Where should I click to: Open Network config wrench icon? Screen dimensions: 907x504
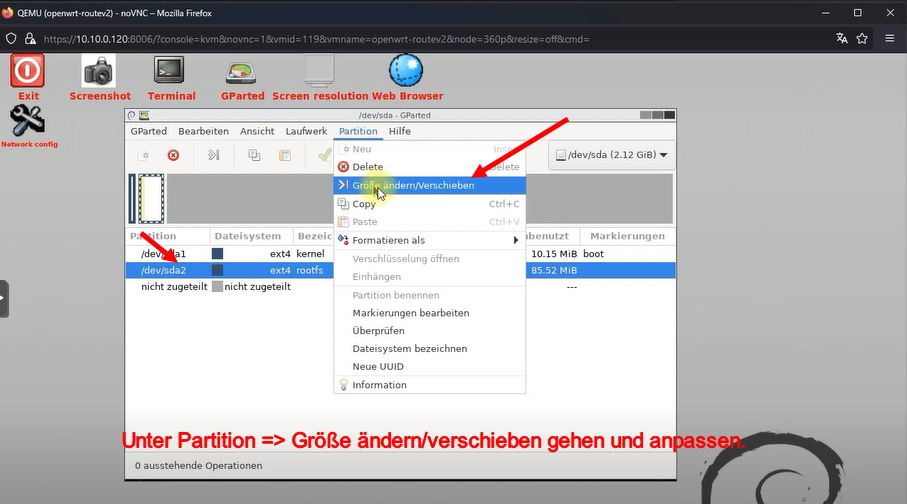click(27, 122)
